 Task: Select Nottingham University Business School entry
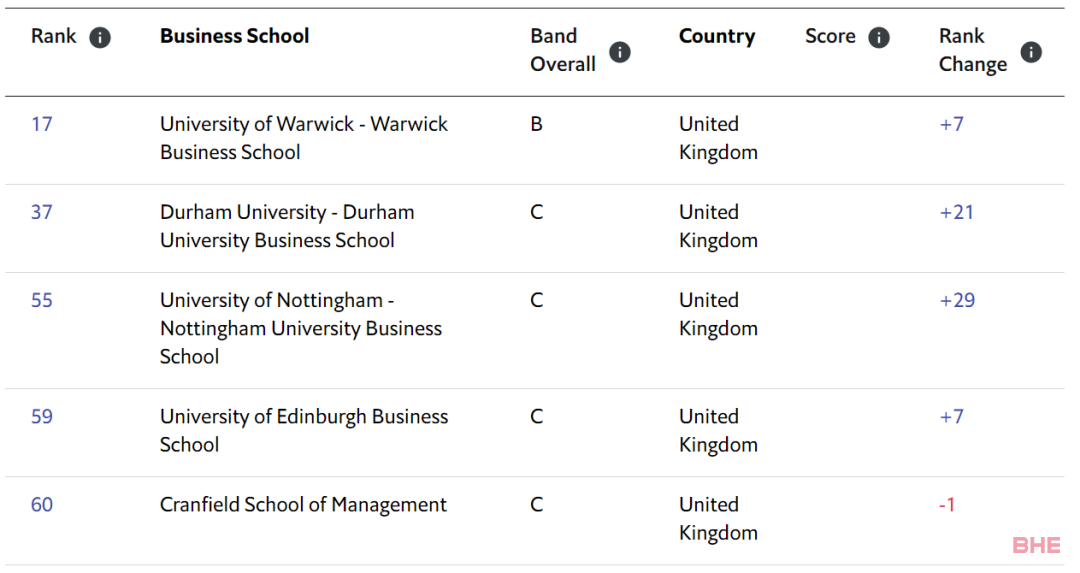coord(301,329)
